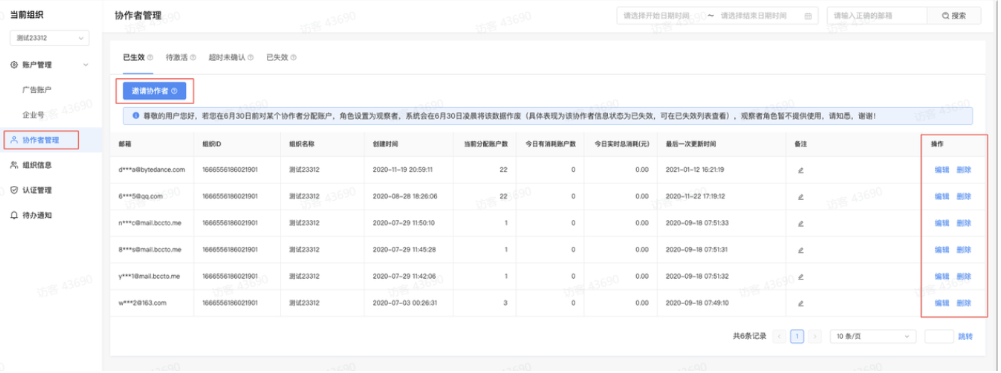Focus the email search box
Screen dimensions: 1001x373
(877, 16)
